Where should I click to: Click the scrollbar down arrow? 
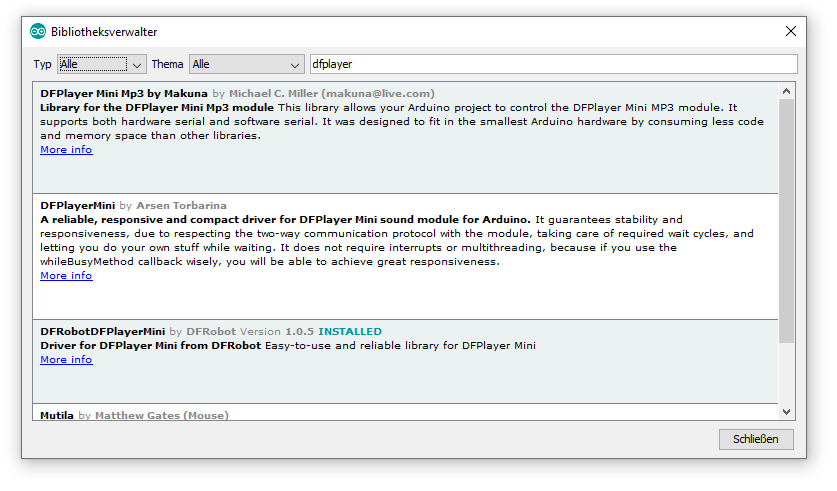(x=786, y=411)
